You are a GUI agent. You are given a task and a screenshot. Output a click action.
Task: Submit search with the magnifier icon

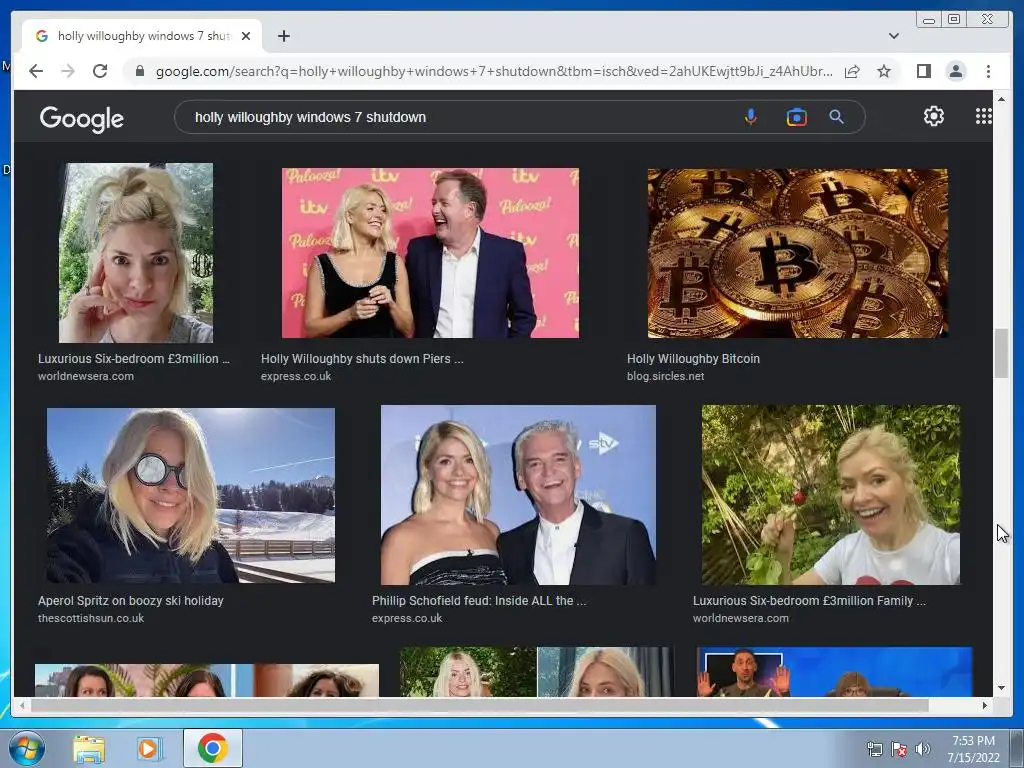[837, 117]
